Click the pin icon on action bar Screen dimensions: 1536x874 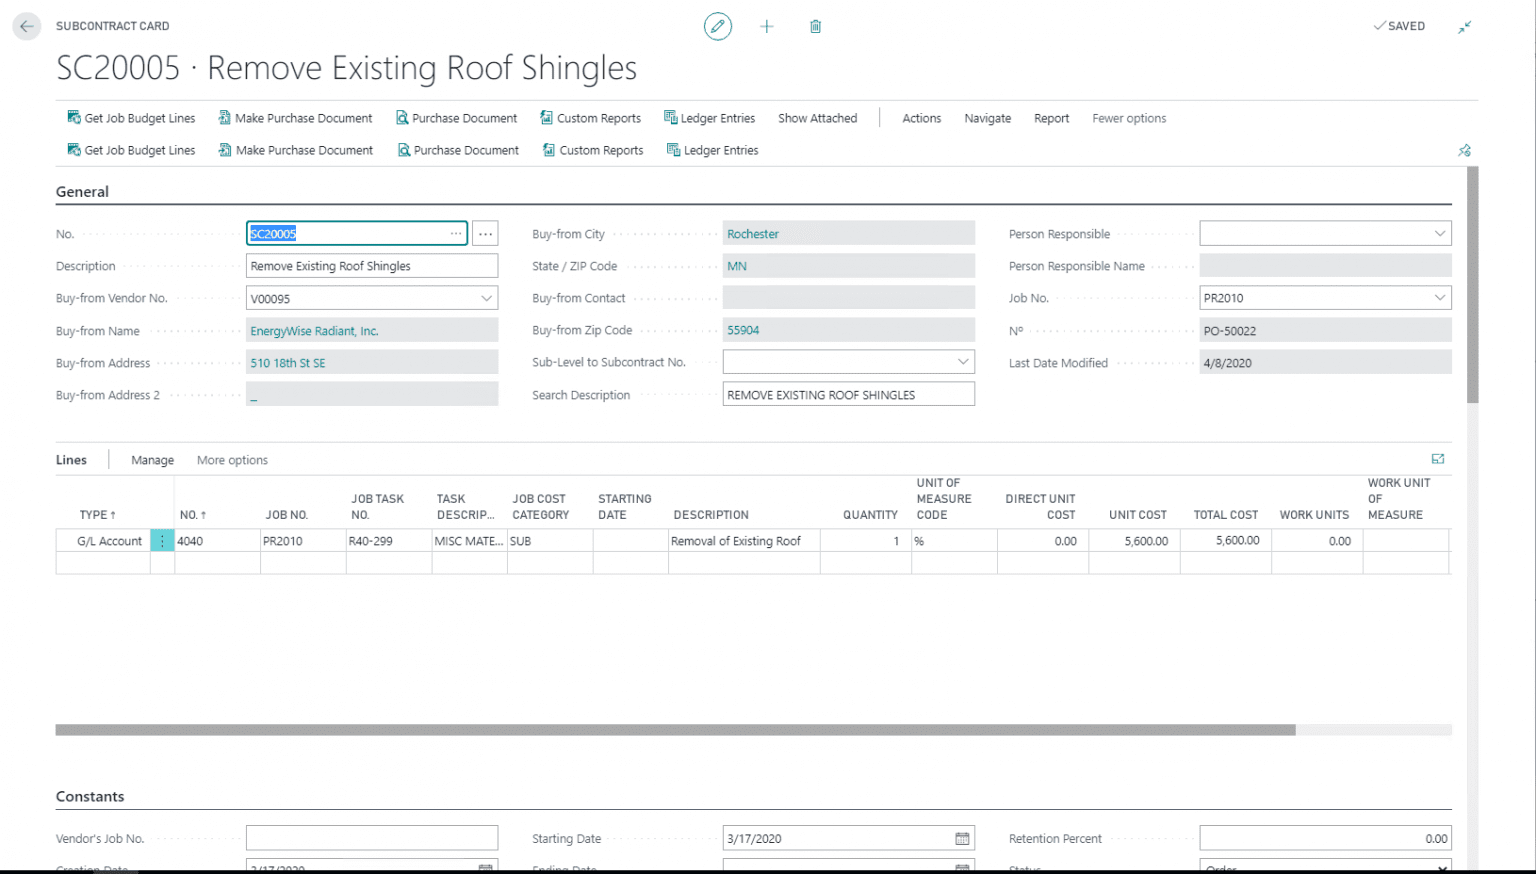pyautogui.click(x=1464, y=151)
